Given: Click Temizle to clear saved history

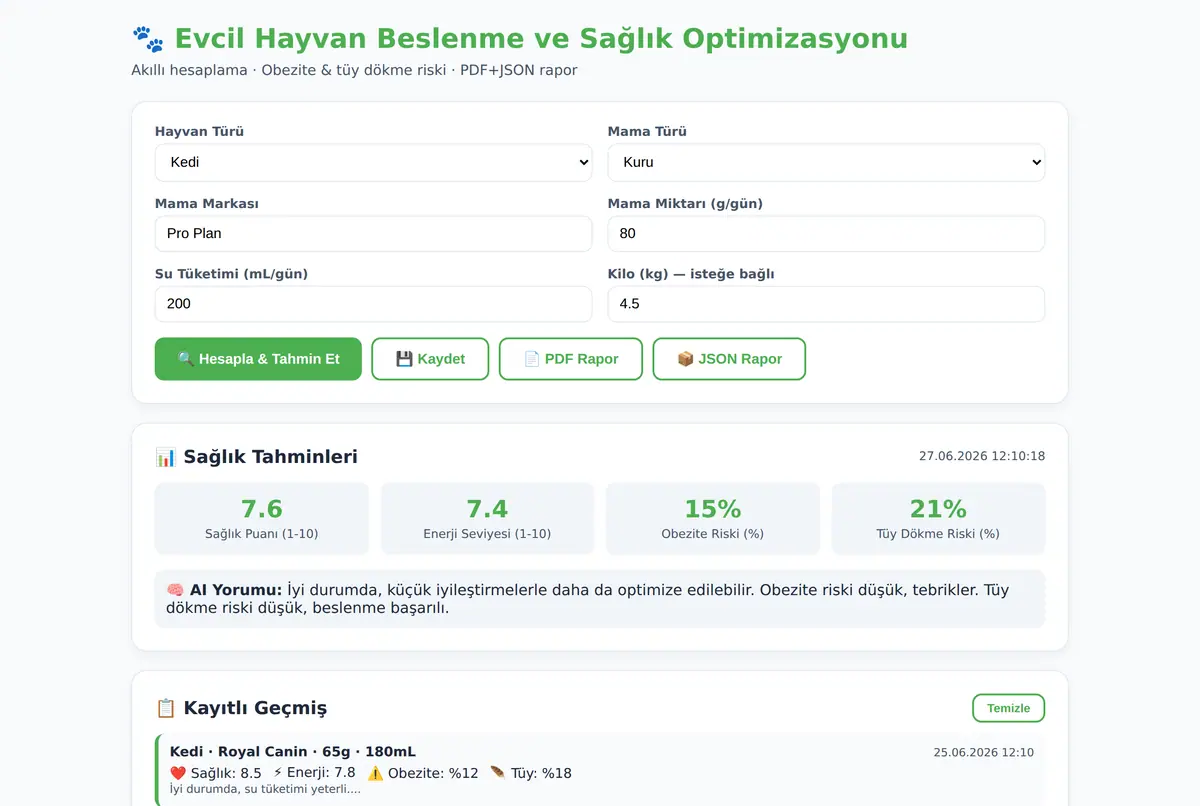Looking at the screenshot, I should 1008,708.
